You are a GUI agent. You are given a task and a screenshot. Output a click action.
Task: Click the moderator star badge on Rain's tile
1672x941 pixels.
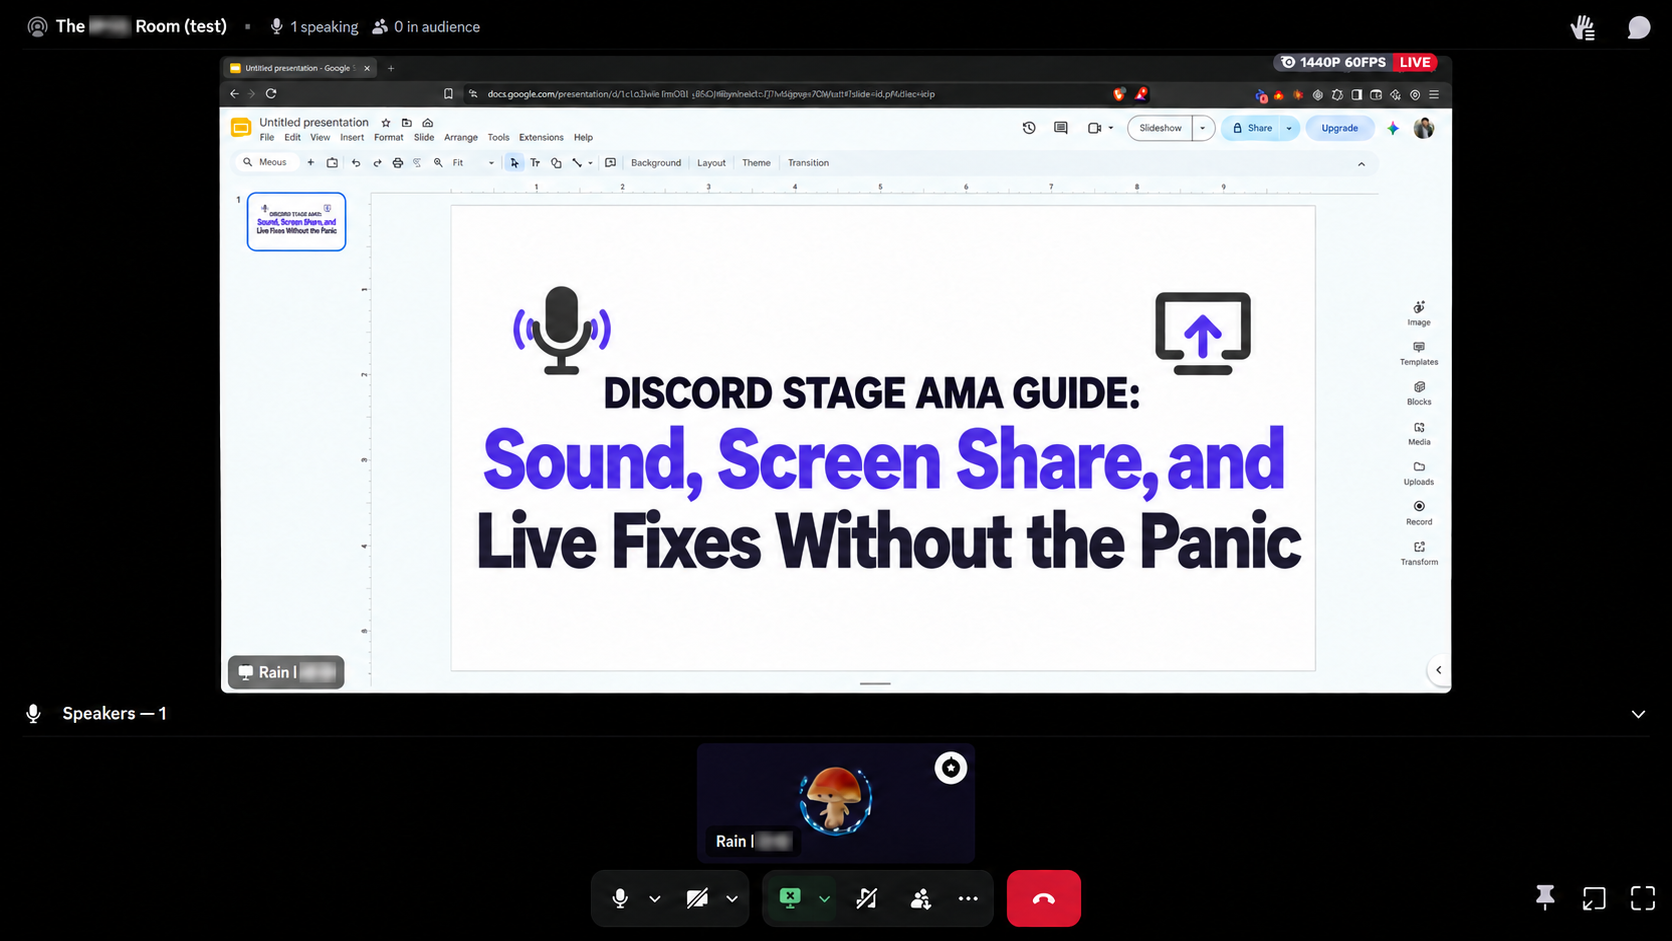[950, 768]
